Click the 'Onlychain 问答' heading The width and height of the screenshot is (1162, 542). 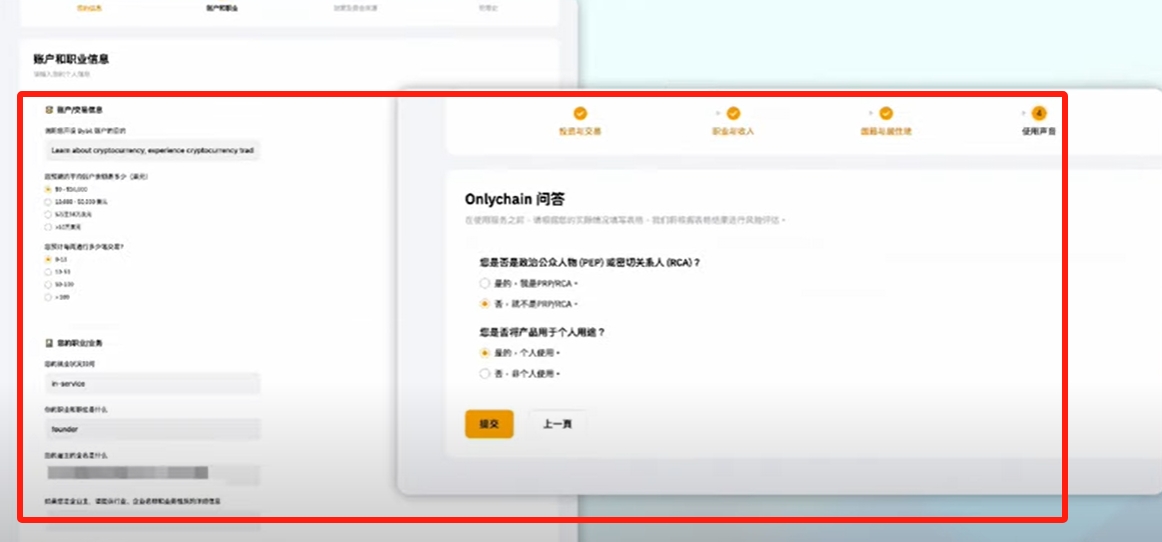tap(516, 199)
